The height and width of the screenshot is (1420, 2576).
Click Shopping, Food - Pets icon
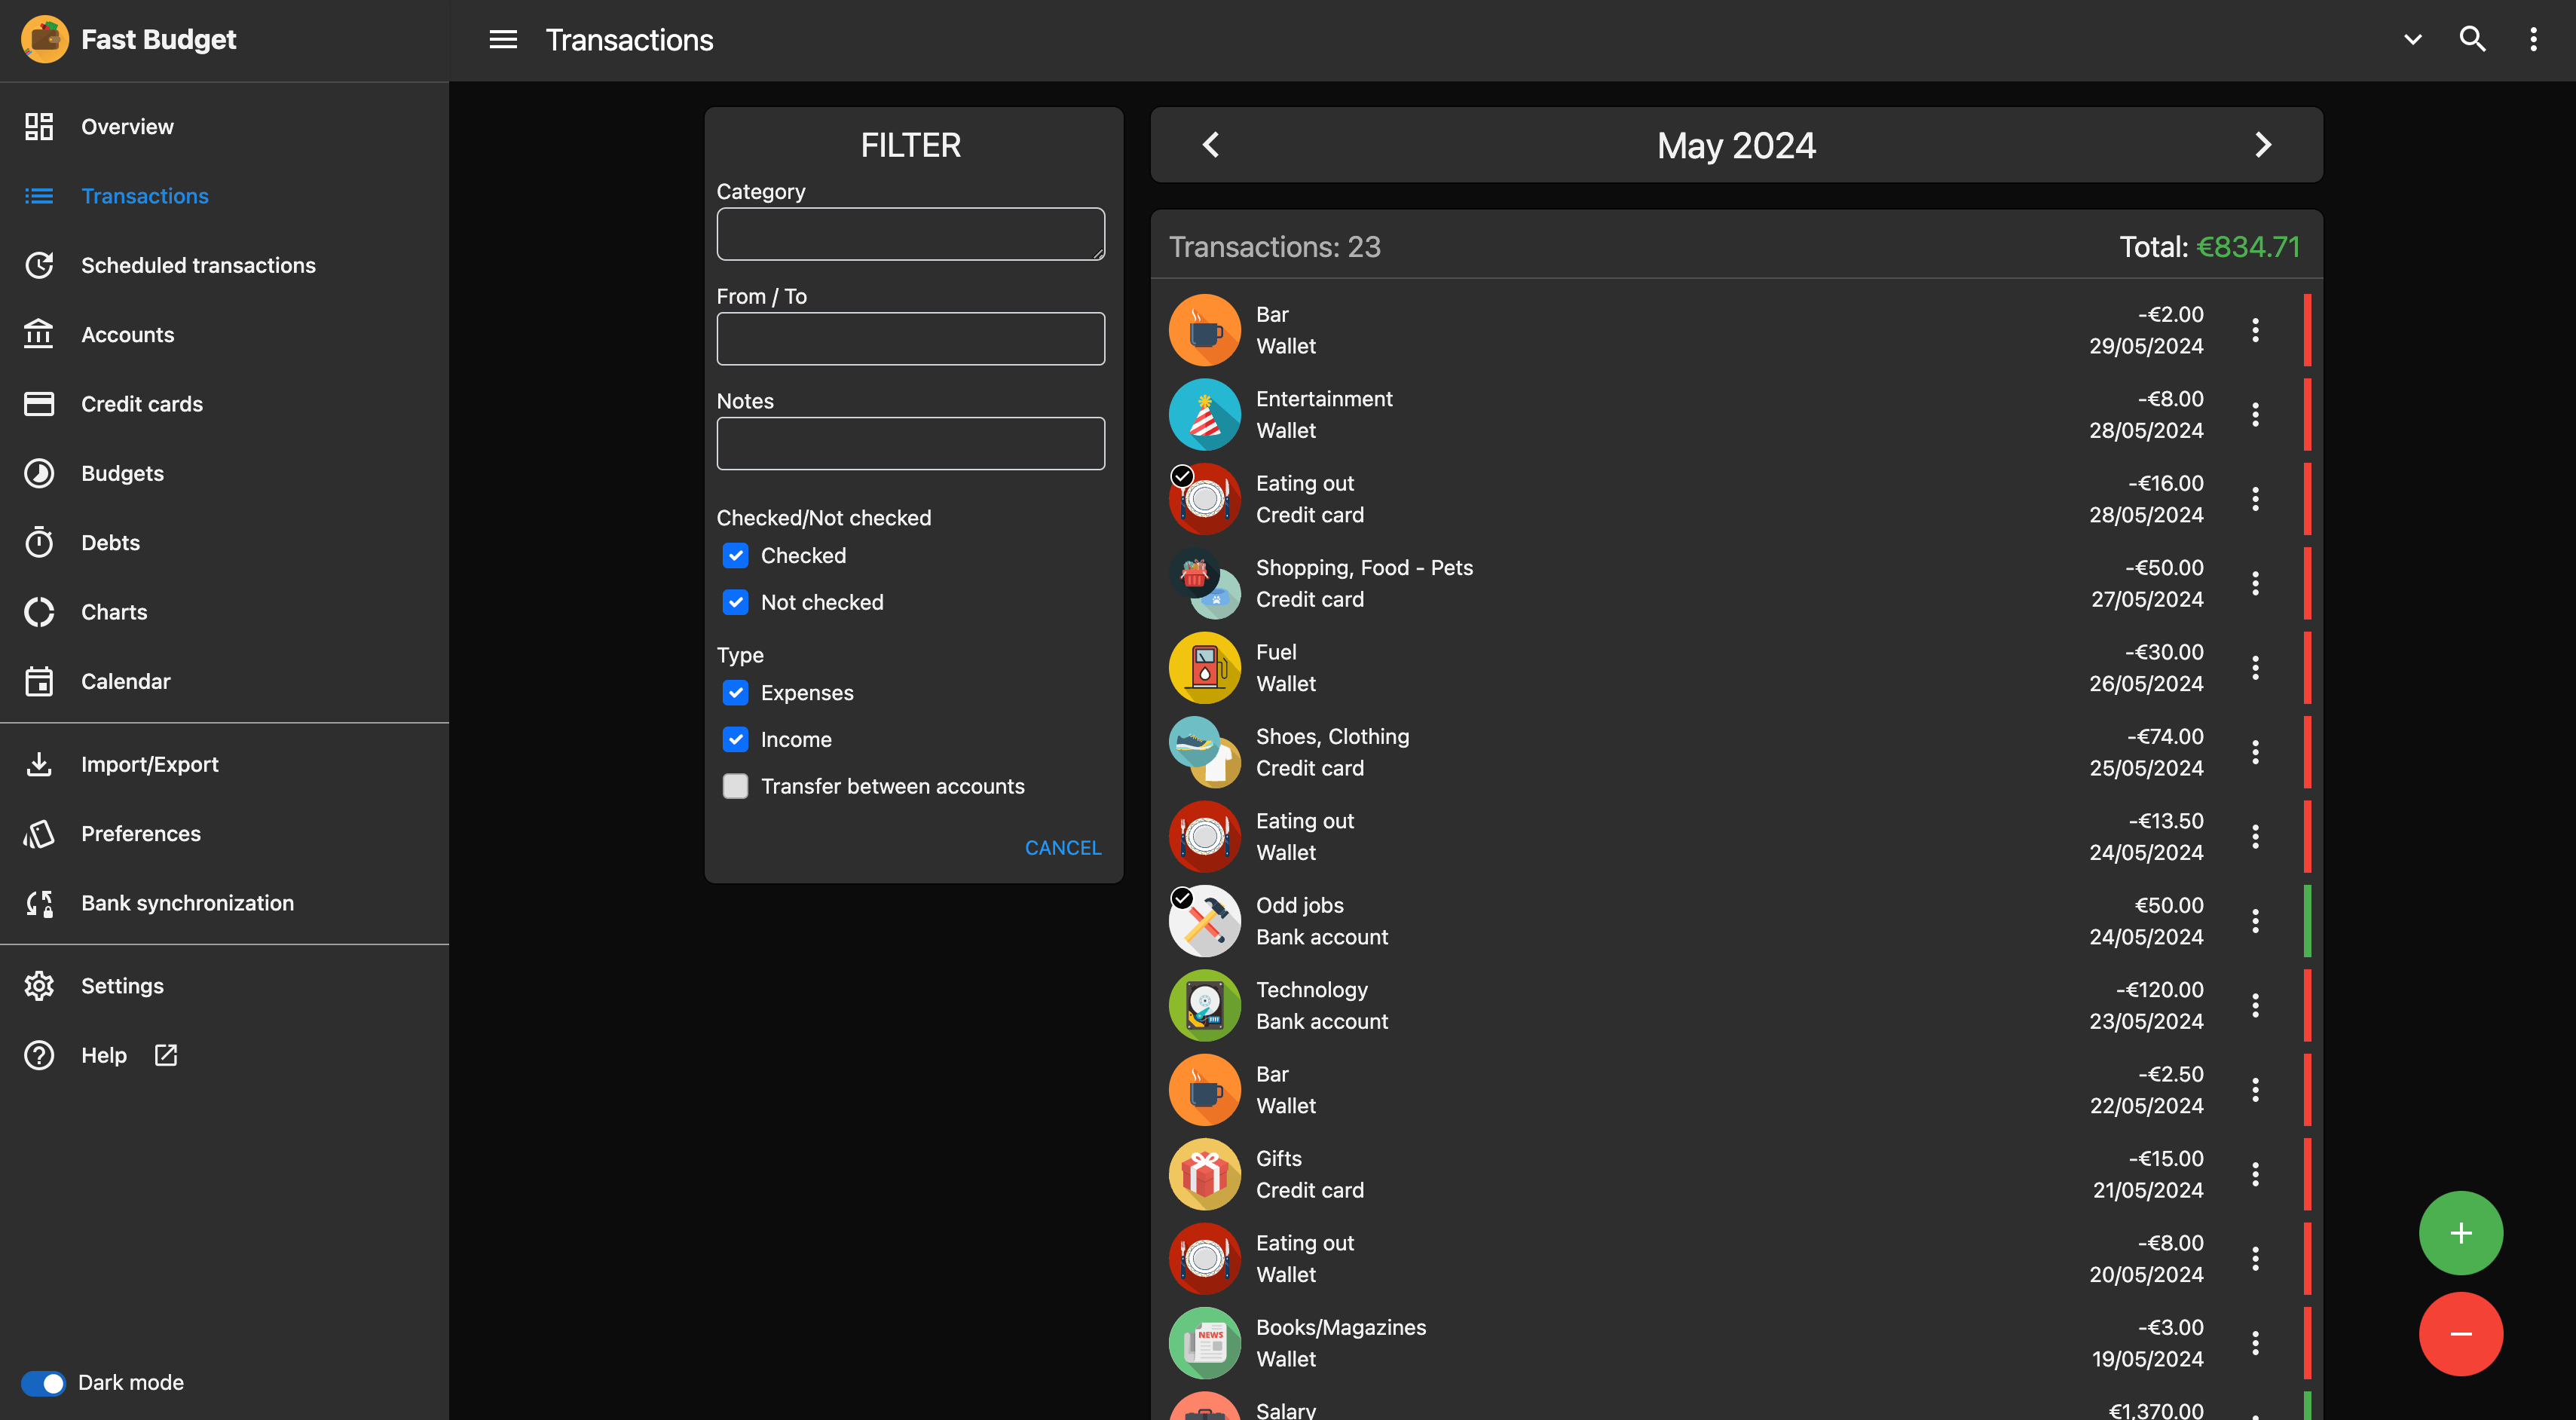coord(1204,583)
